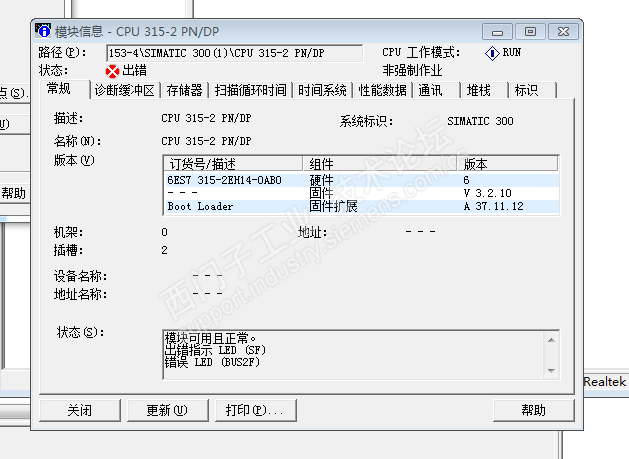Open the 标识 tab
The height and width of the screenshot is (459, 629).
(x=533, y=90)
